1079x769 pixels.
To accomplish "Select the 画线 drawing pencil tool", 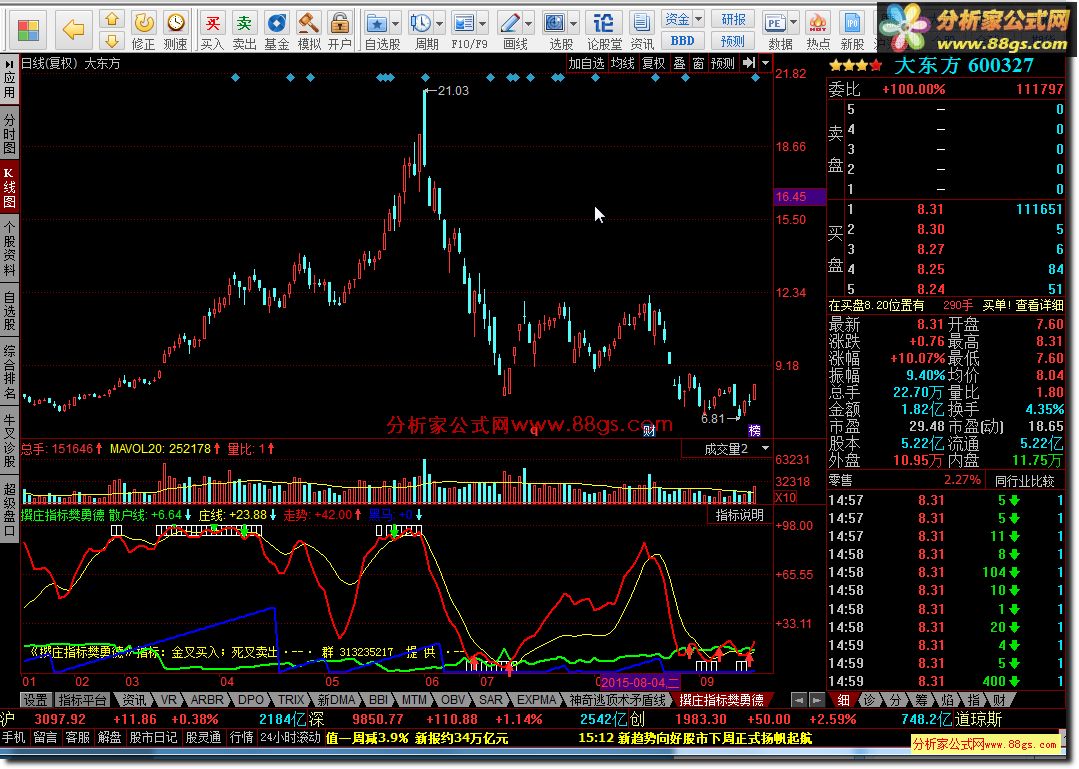I will click(510, 23).
